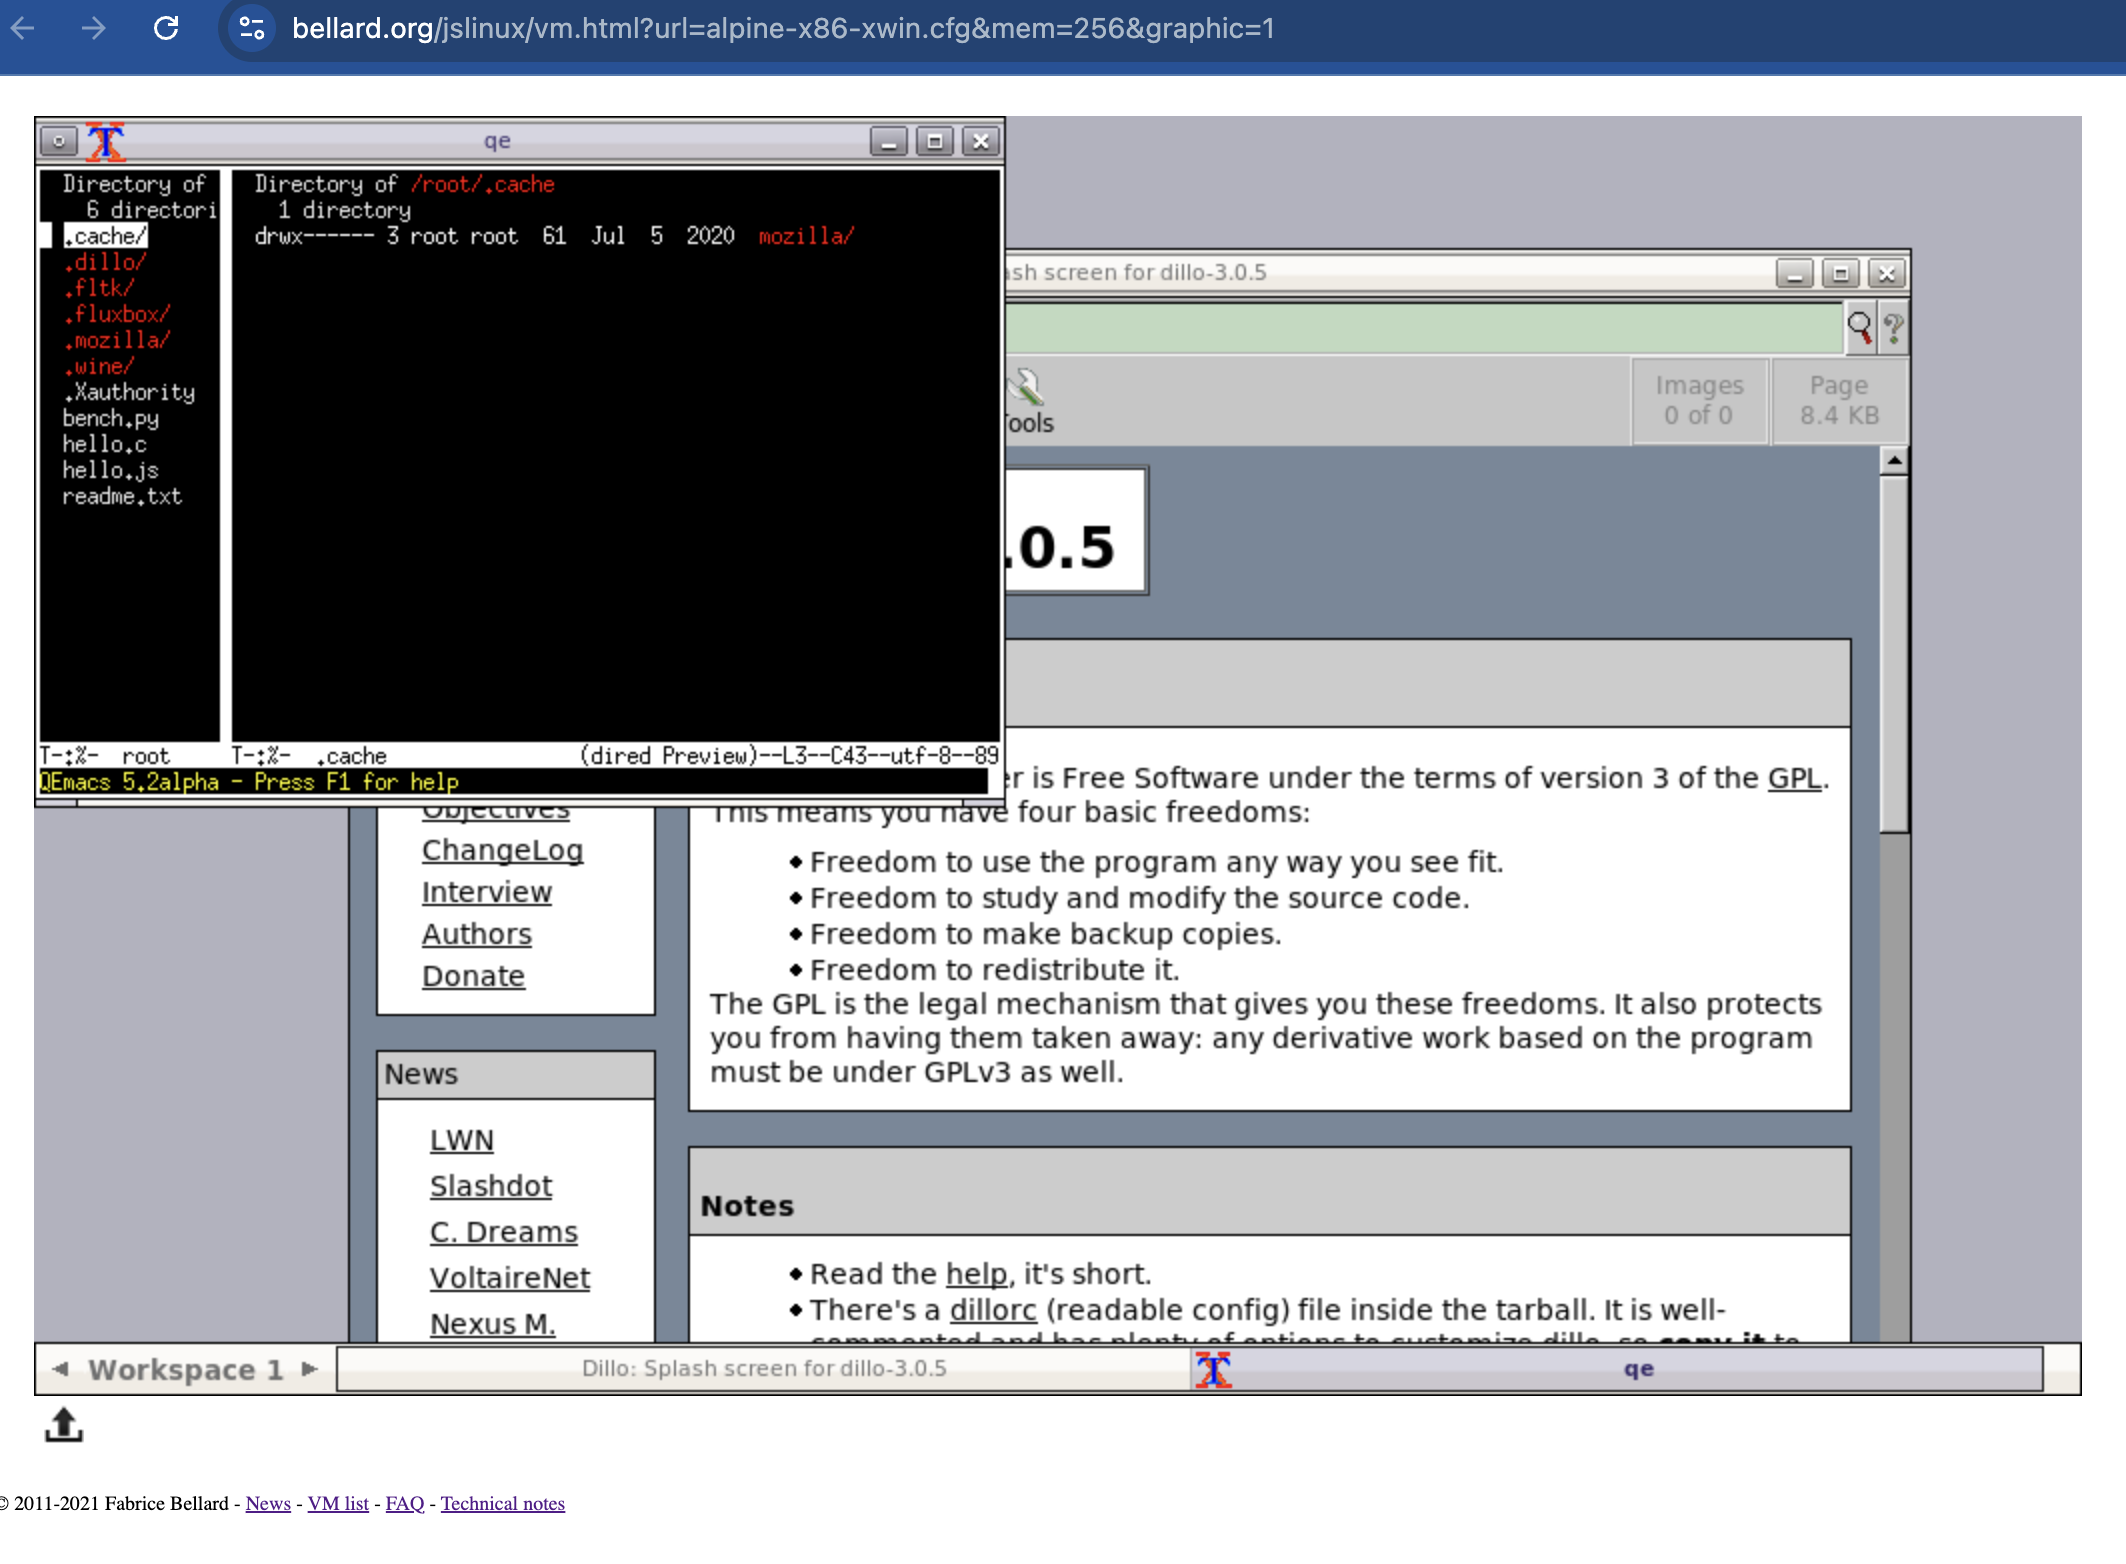The image size is (2126, 1564).
Task: Select the qe taskbar window entry
Action: coord(1637,1369)
